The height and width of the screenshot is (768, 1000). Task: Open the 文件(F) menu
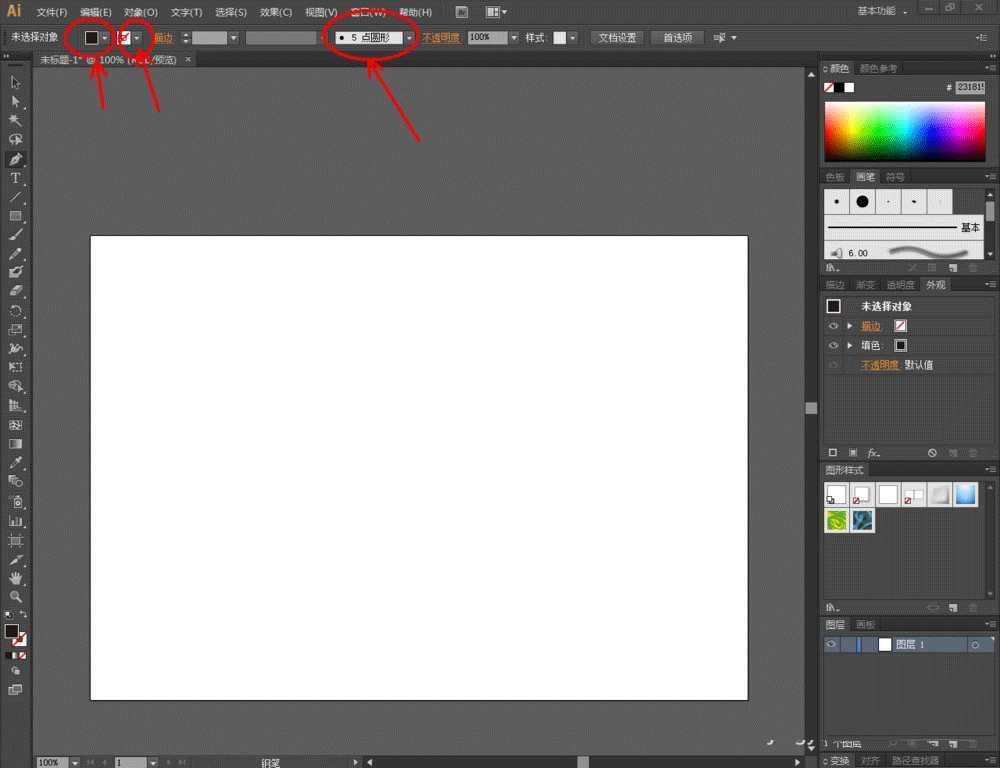coord(52,12)
